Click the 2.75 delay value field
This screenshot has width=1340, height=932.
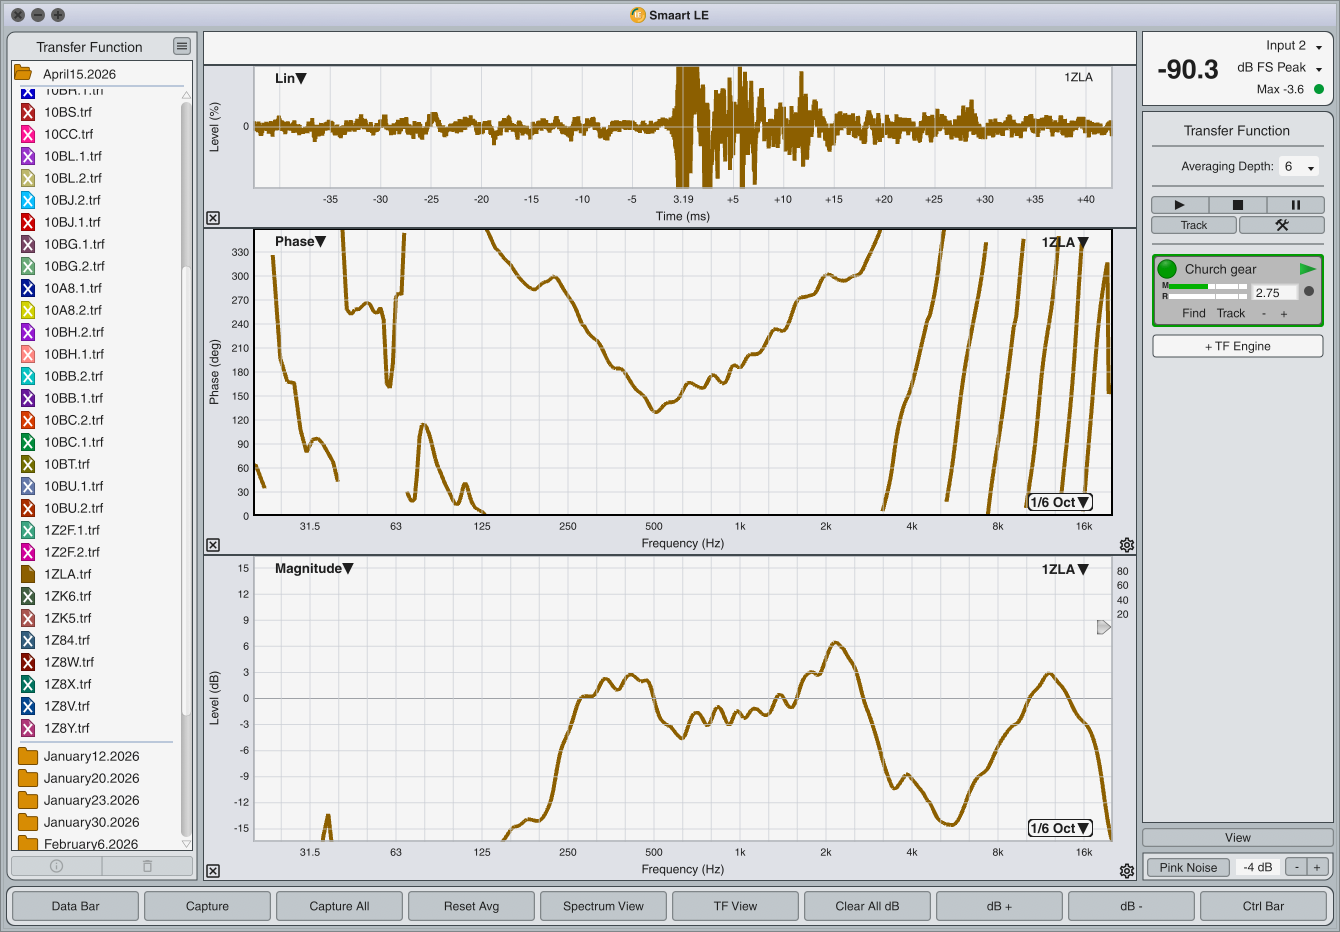[x=1275, y=293]
